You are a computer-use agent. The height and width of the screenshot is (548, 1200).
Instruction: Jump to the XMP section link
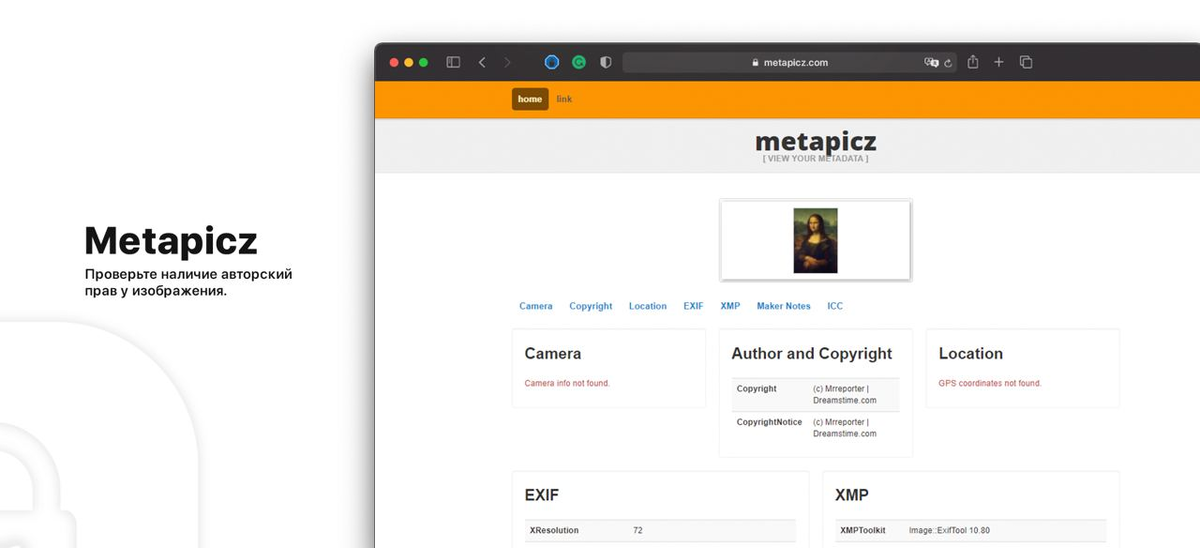click(x=730, y=306)
